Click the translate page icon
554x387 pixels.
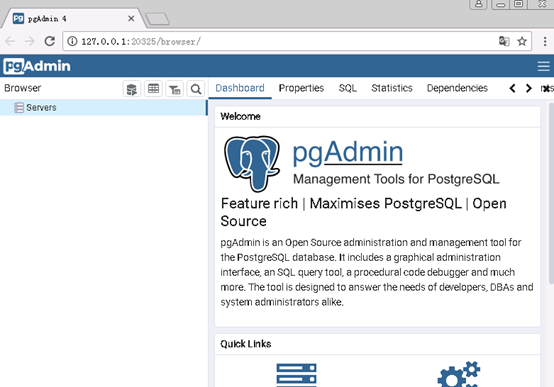(504, 41)
